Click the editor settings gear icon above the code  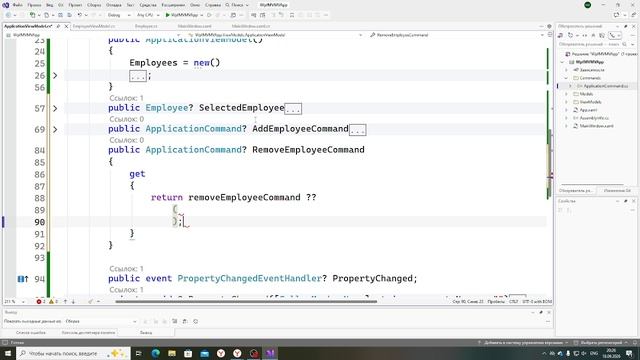[x=549, y=26]
